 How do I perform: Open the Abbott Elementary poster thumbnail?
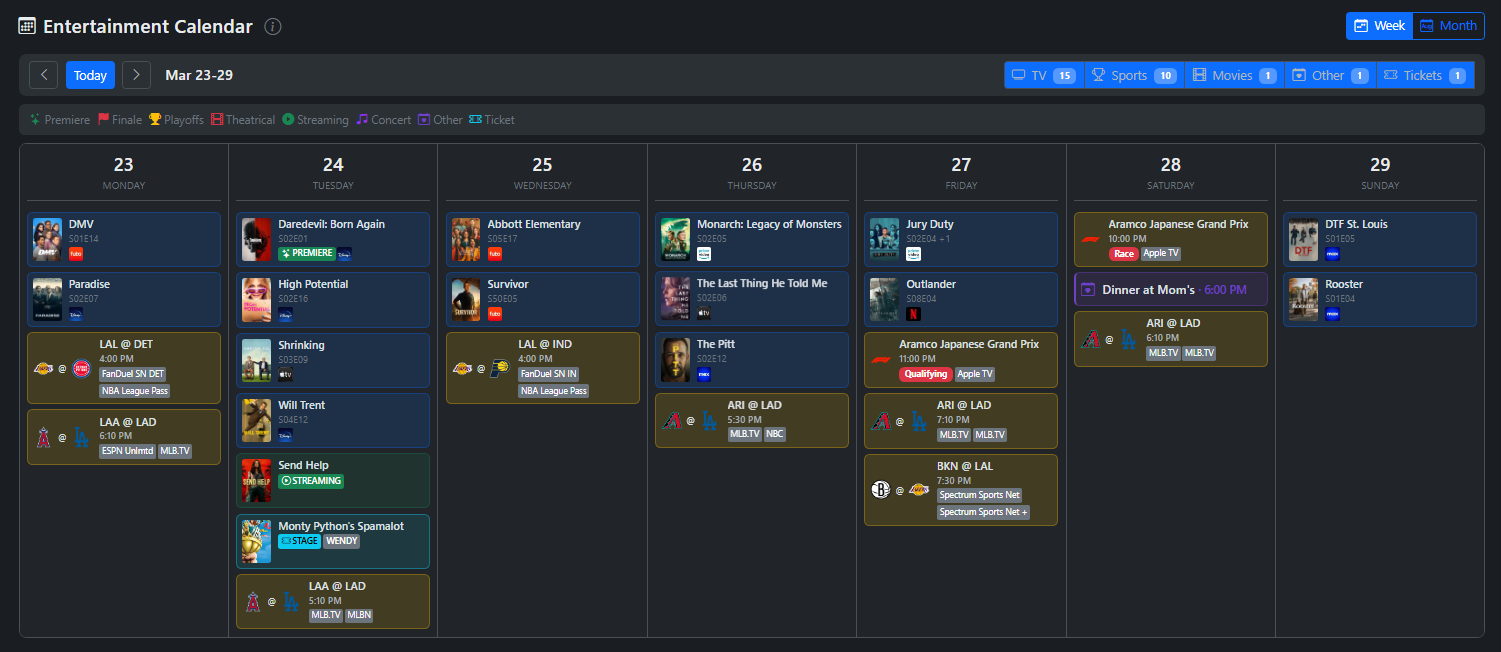[x=466, y=239]
